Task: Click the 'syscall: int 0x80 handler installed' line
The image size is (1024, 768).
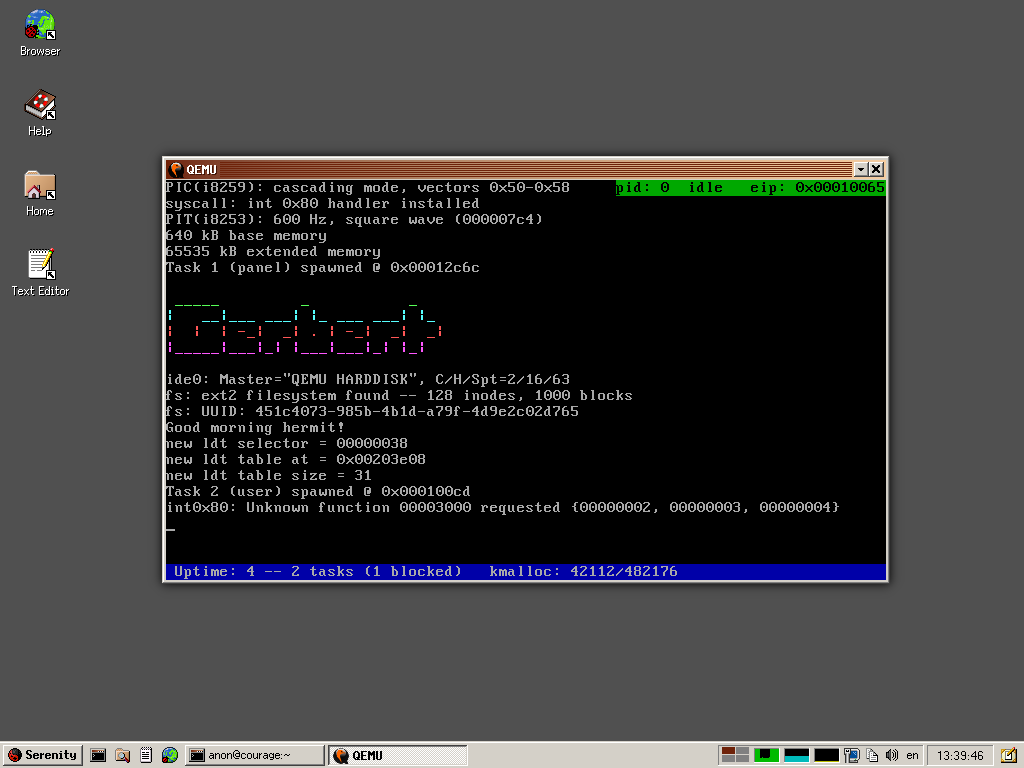Action: pyautogui.click(x=323, y=204)
